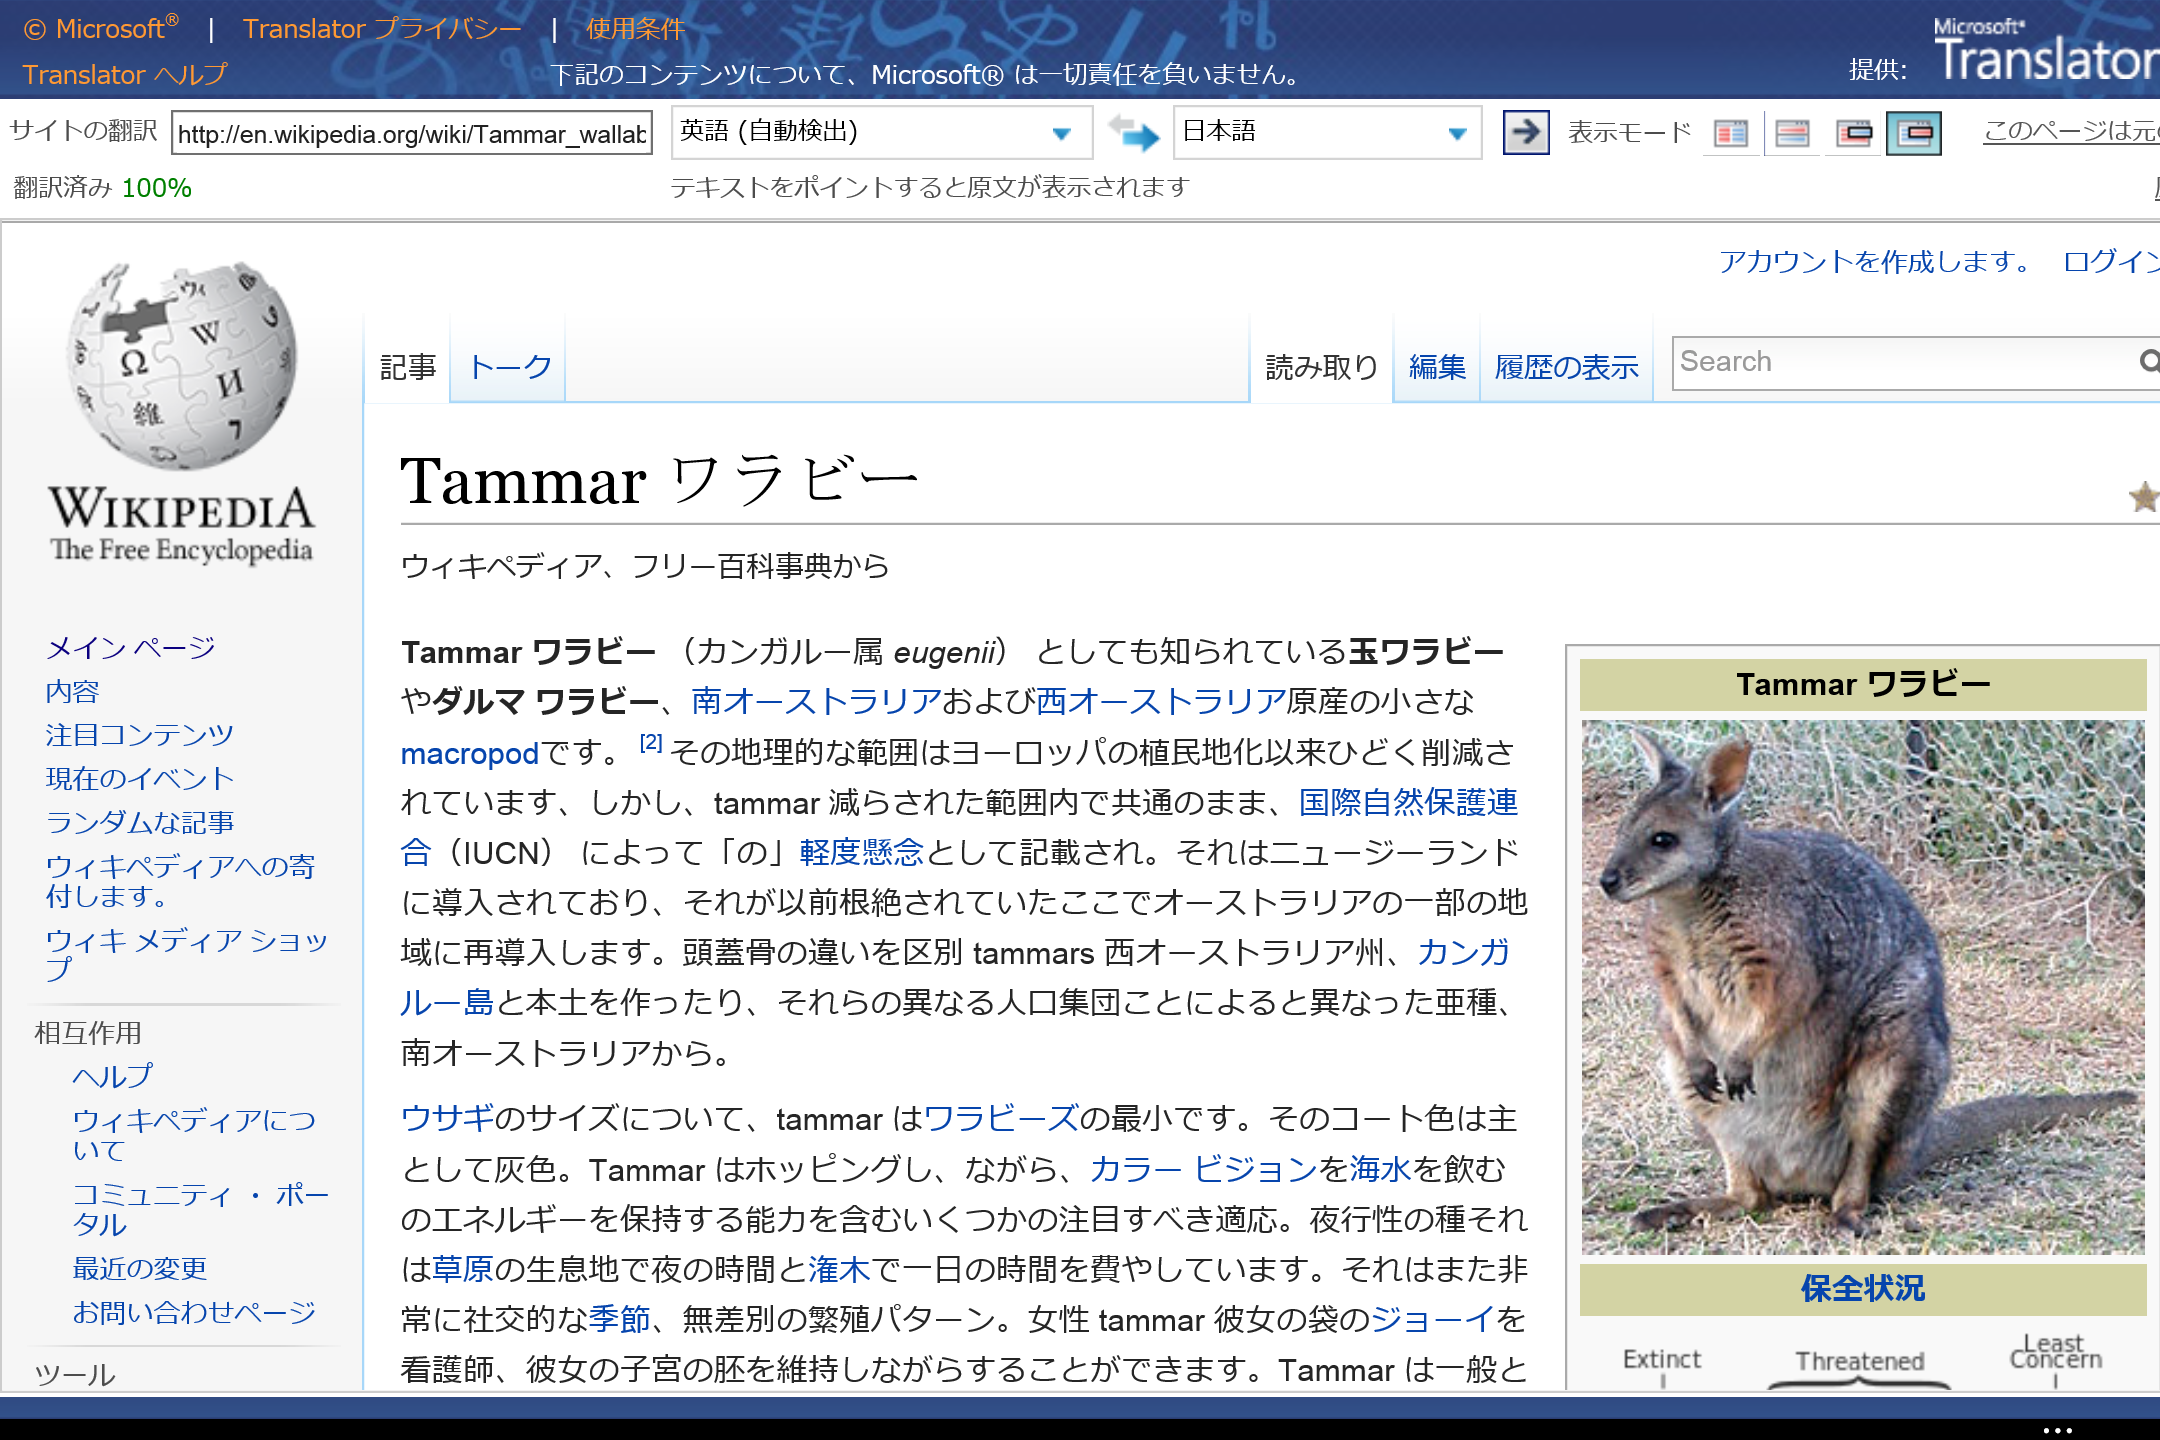Image resolution: width=2160 pixels, height=1440 pixels.
Task: Select the top-and-bottom display mode icon
Action: [1792, 133]
